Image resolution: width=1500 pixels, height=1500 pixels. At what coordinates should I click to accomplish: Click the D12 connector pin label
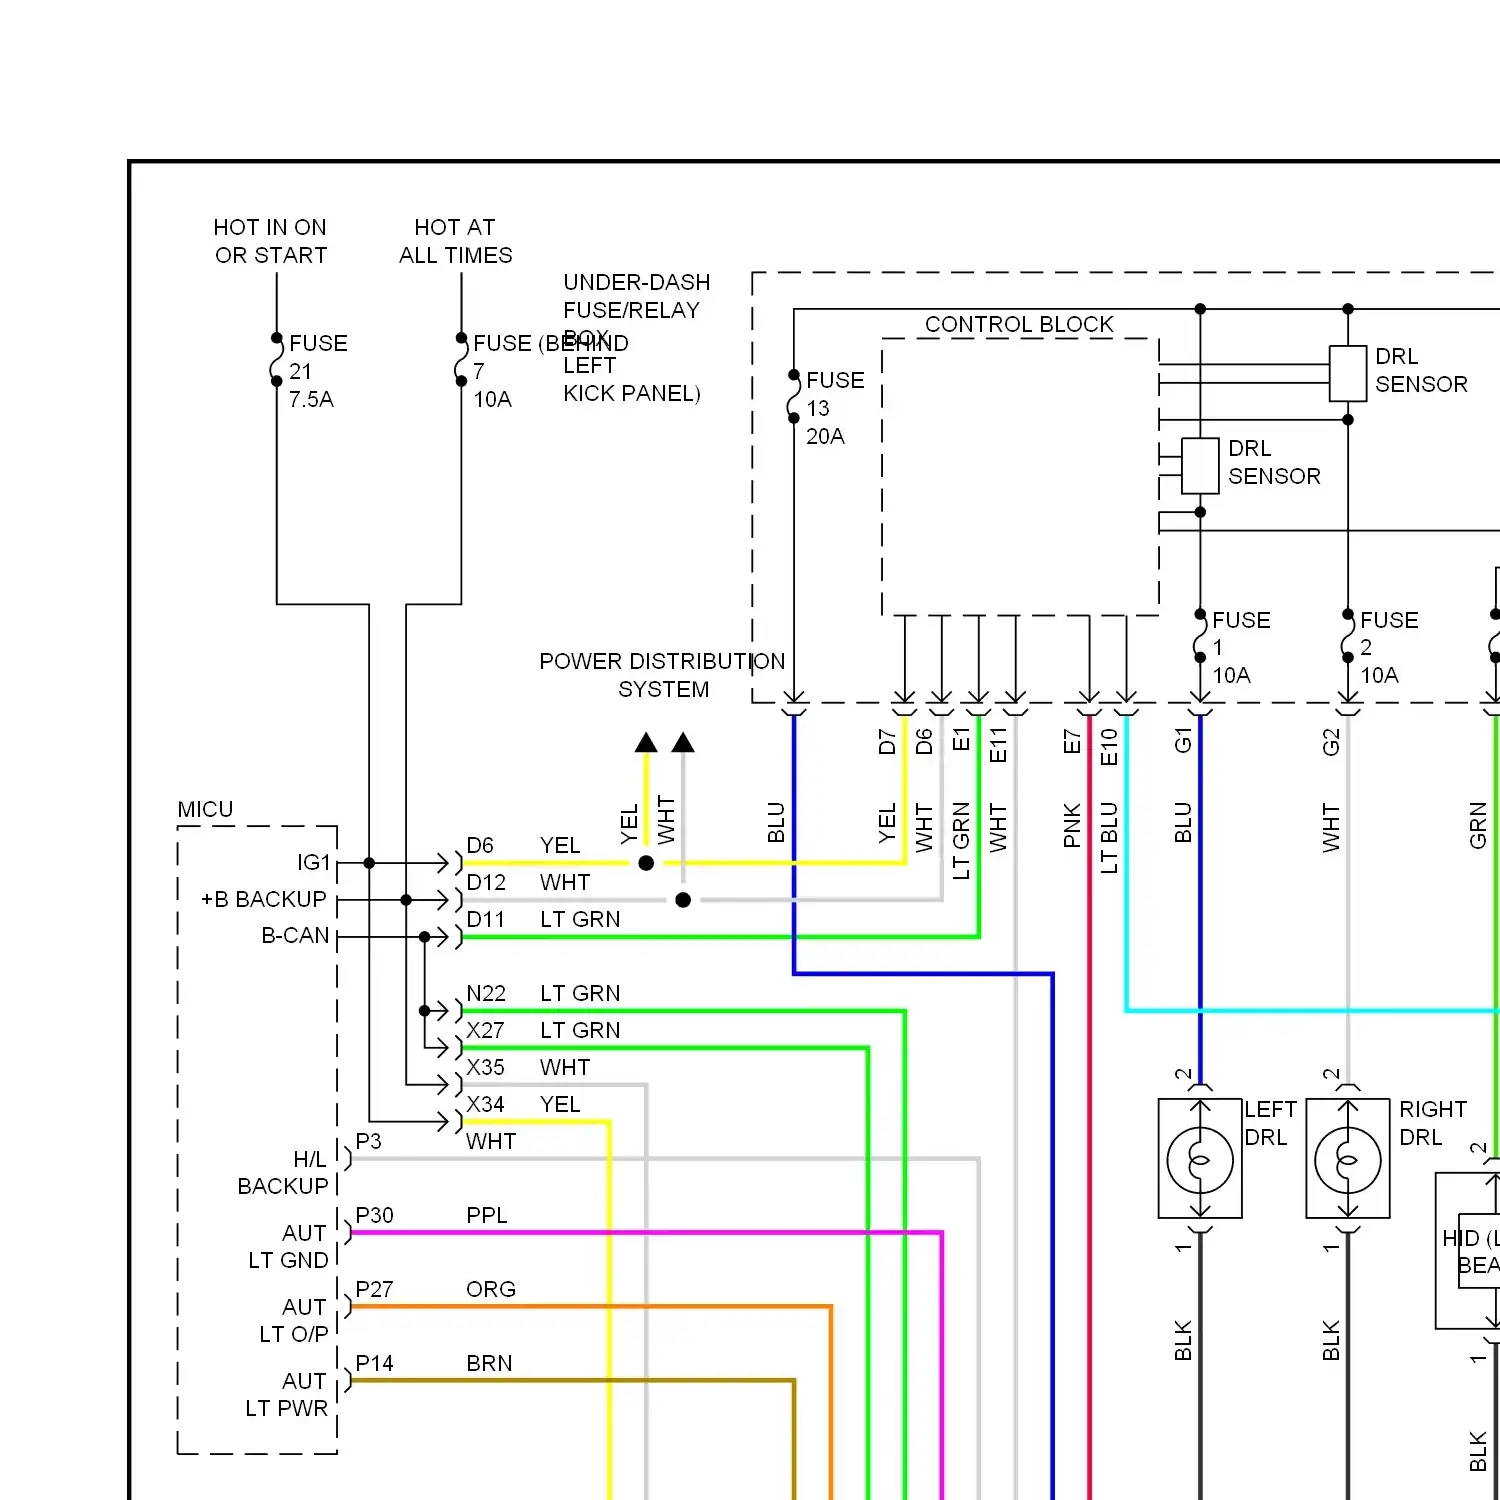point(486,882)
